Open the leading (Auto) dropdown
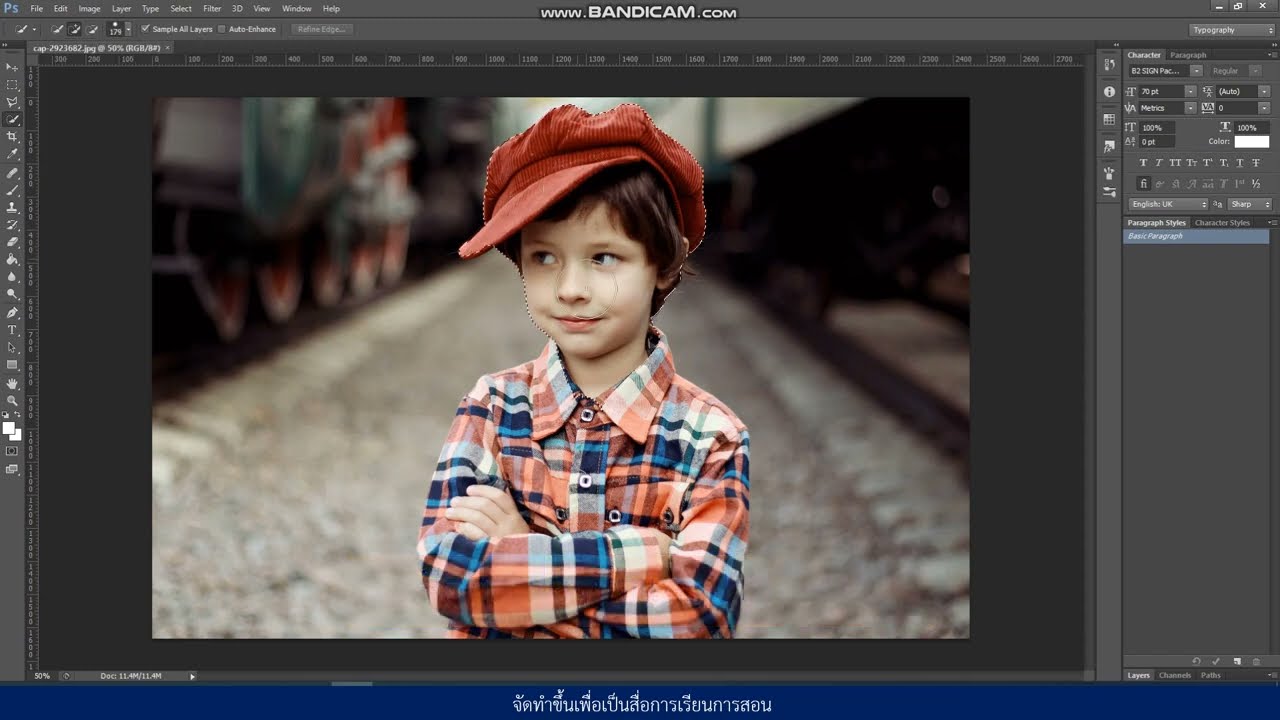Screen dimensions: 1280x720 click(1264, 92)
